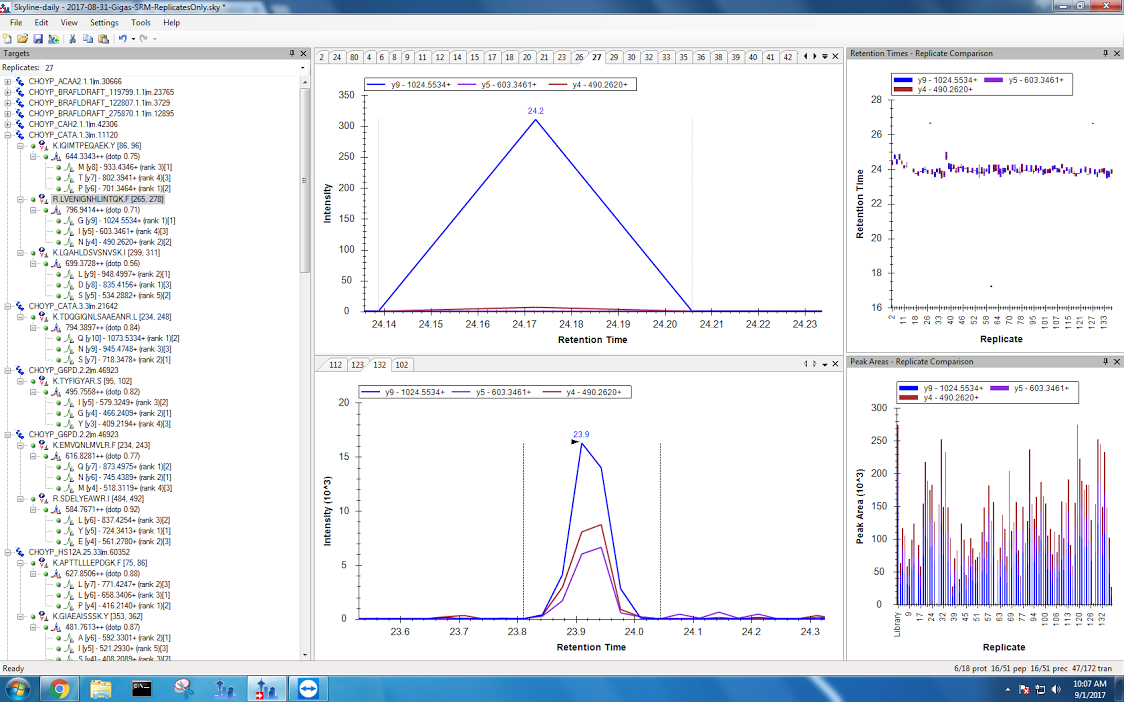Open the Settings menu
Screen dimensions: 1124x702
pyautogui.click(x=103, y=22)
